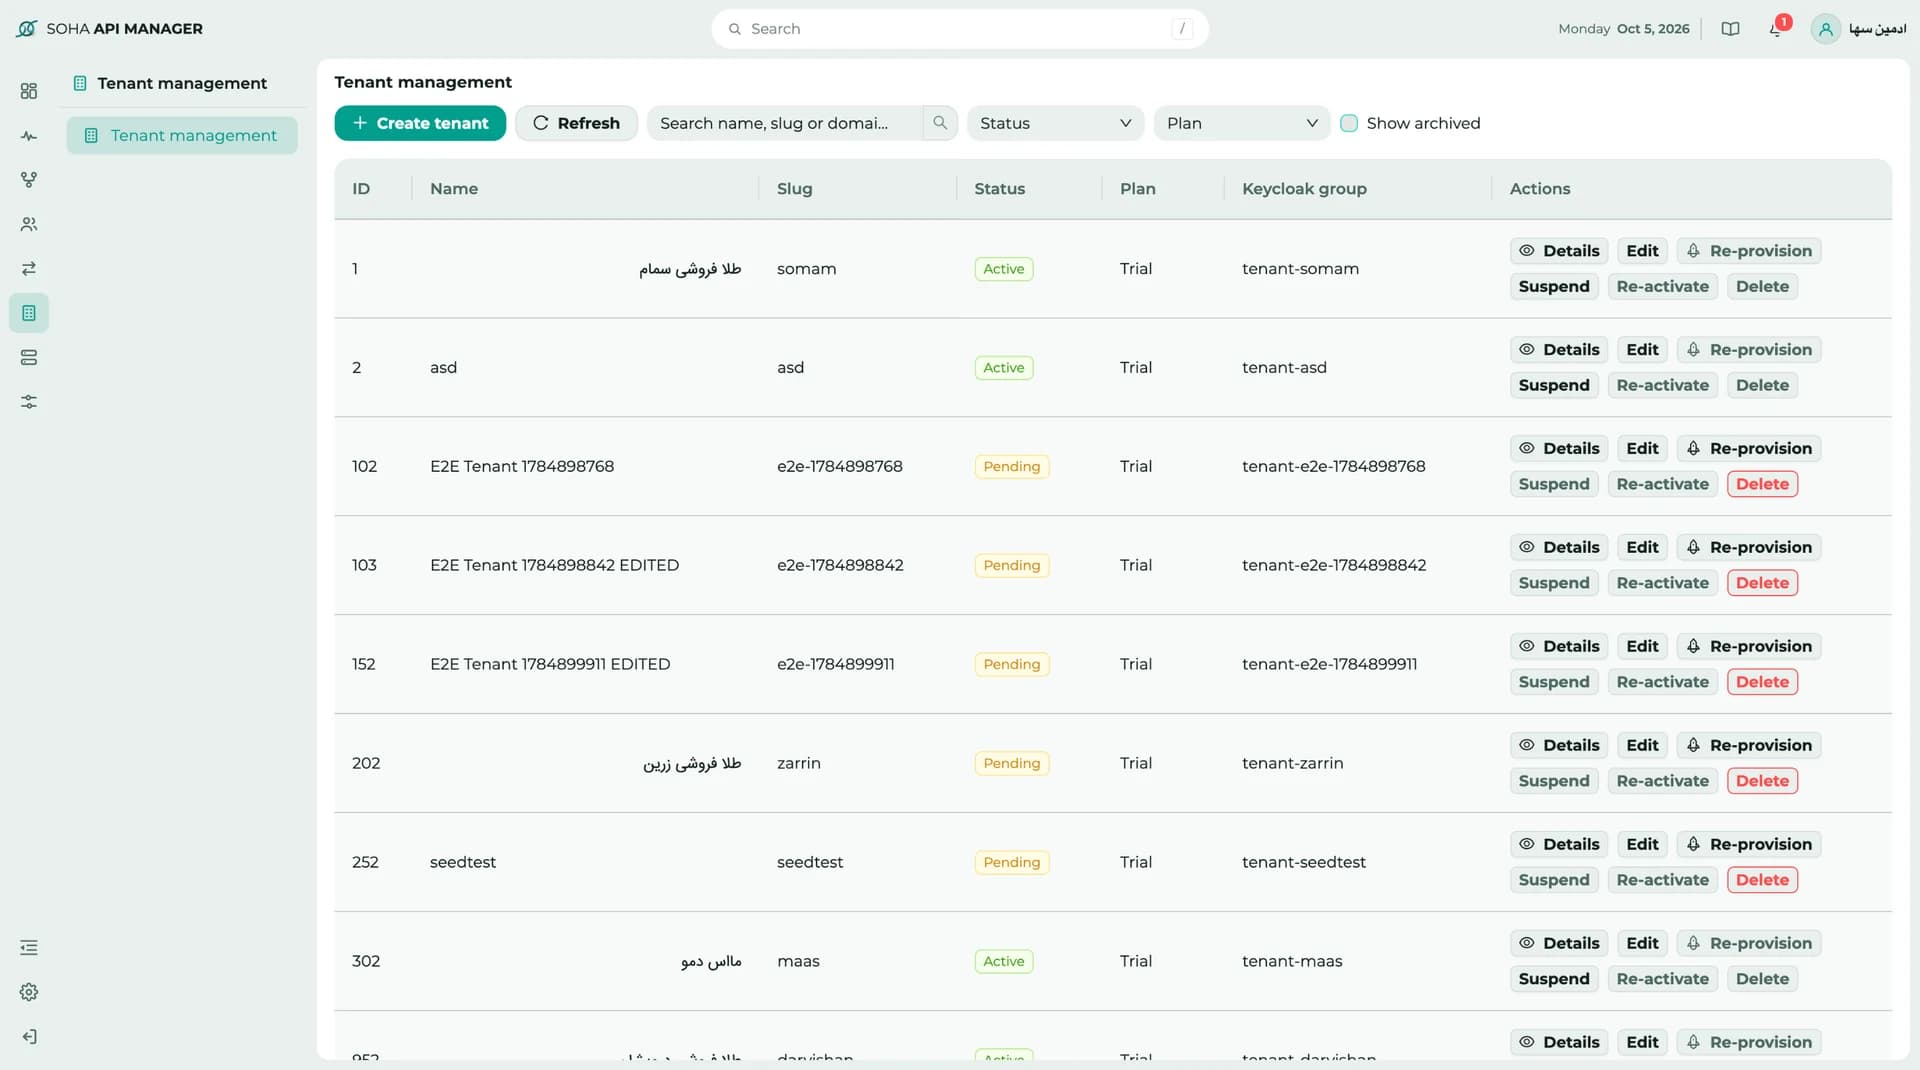Click the logout icon at sidebar bottom
Viewport: 1920px width, 1070px height.
coord(29,1037)
